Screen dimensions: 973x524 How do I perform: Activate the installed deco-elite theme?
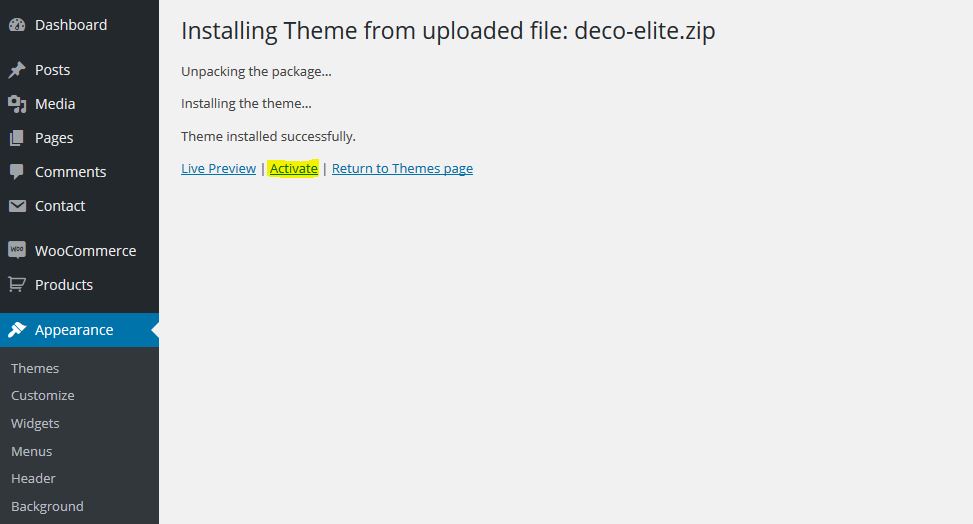pos(294,168)
